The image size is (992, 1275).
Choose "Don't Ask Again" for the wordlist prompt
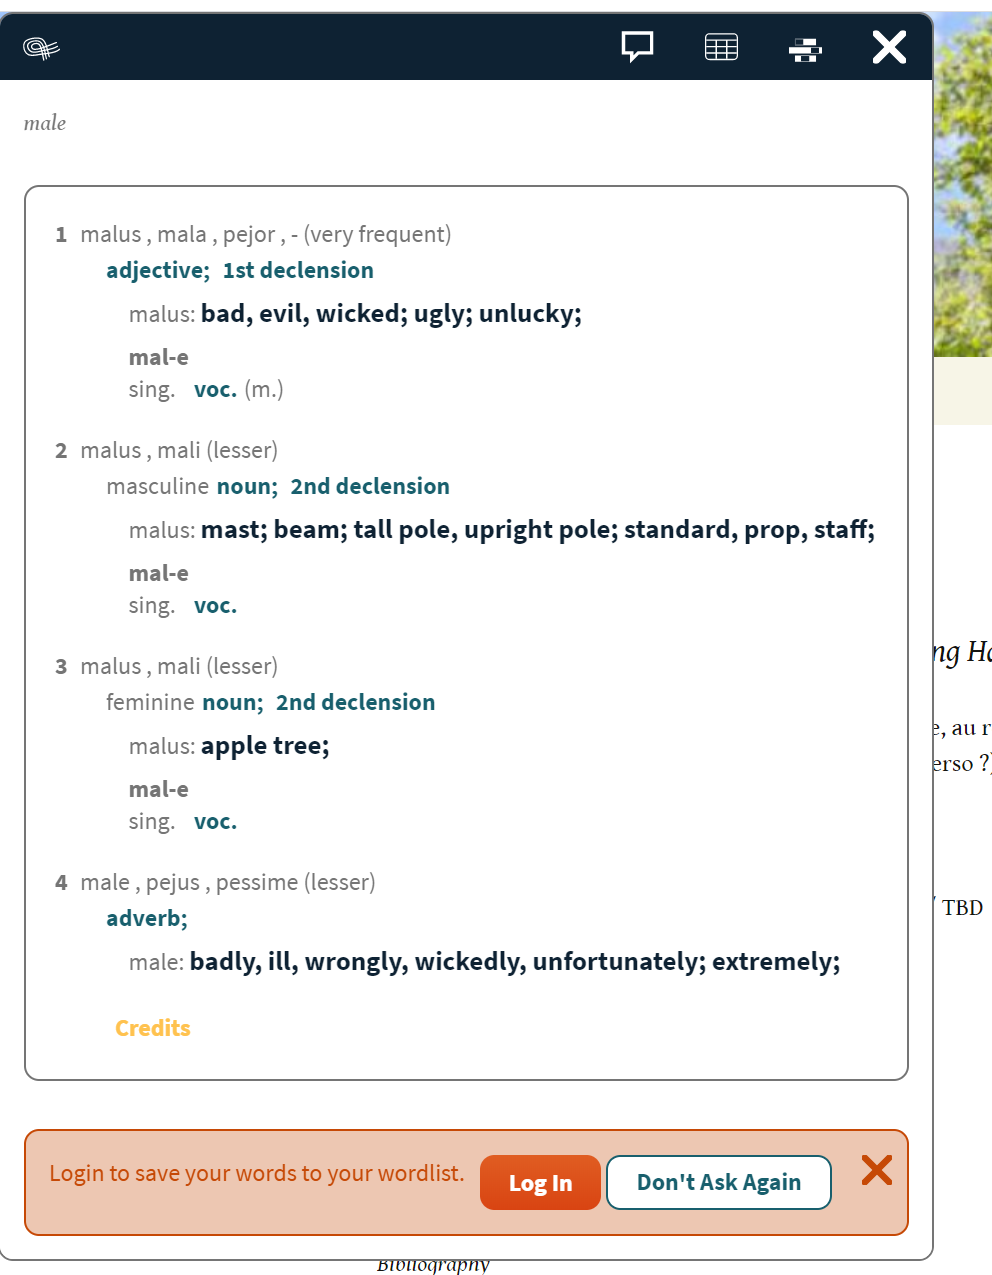tap(718, 1182)
